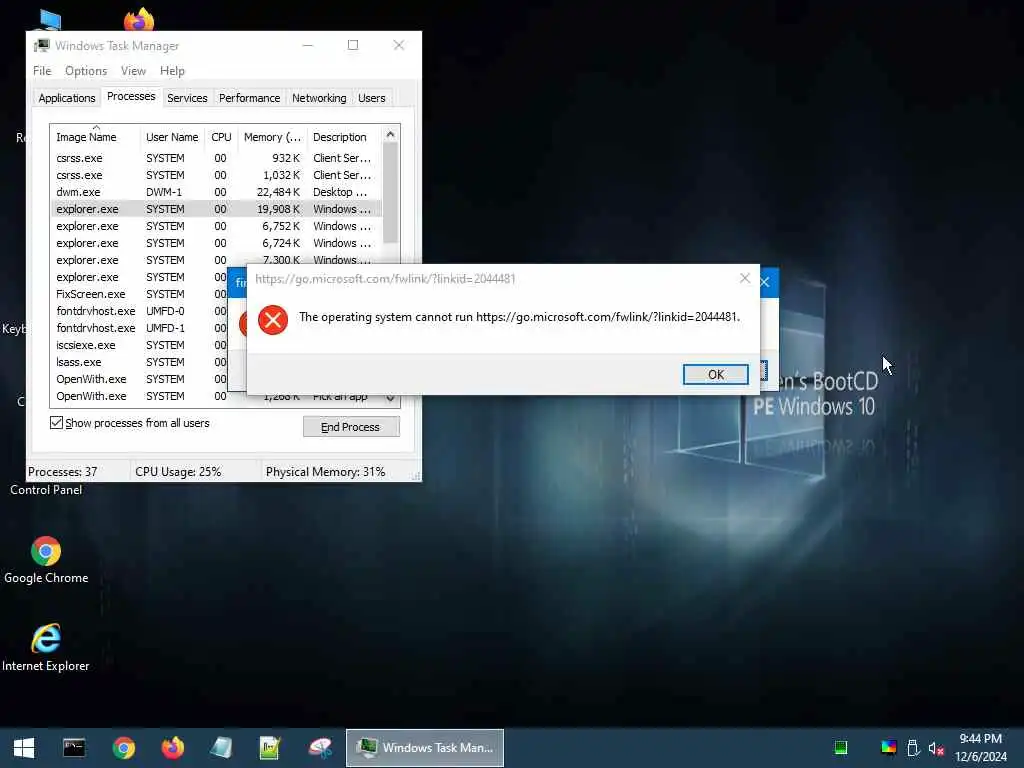This screenshot has height=768, width=1024.
Task: Click OK in the error dialog
Action: pos(715,374)
